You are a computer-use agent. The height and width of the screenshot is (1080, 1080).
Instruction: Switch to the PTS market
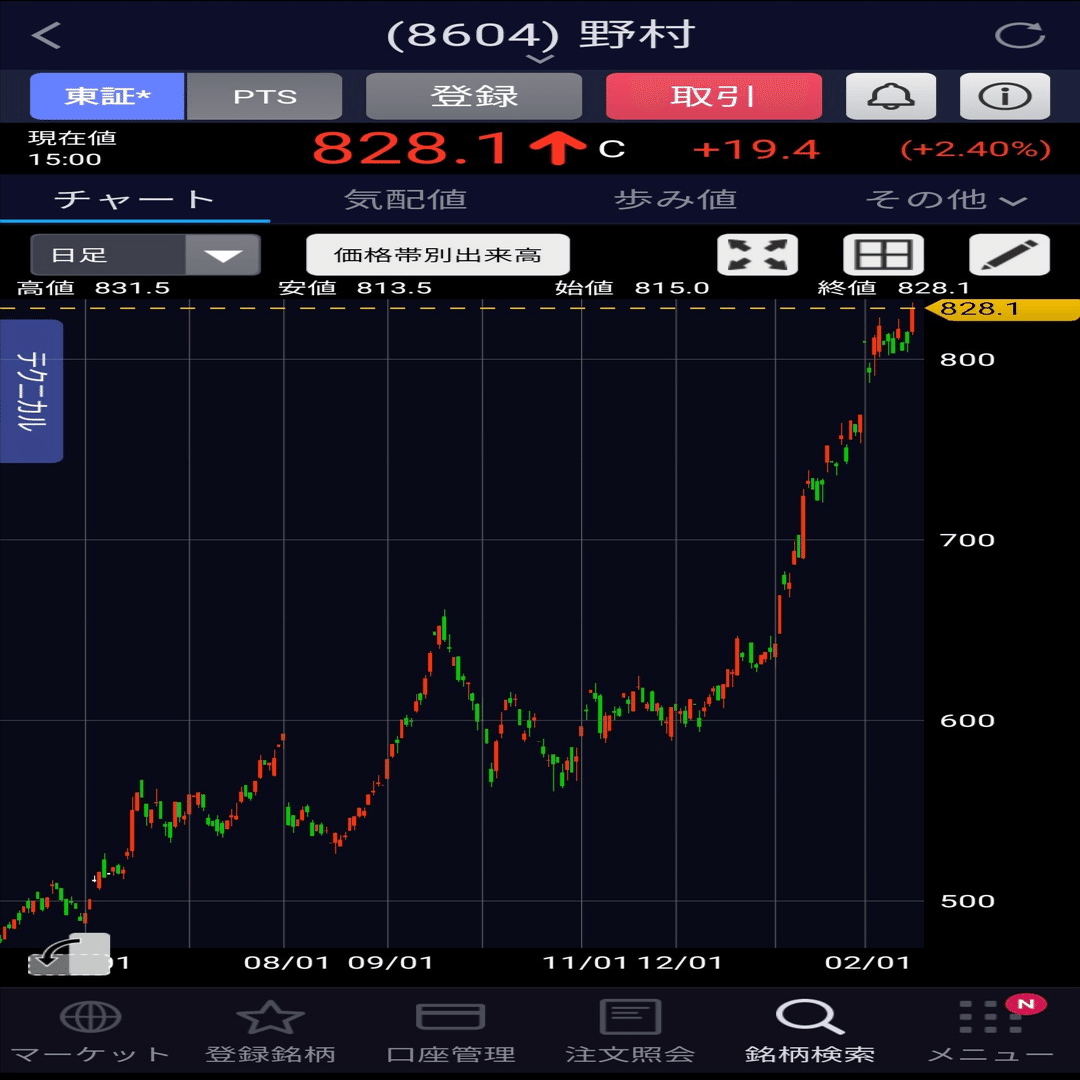coord(264,96)
